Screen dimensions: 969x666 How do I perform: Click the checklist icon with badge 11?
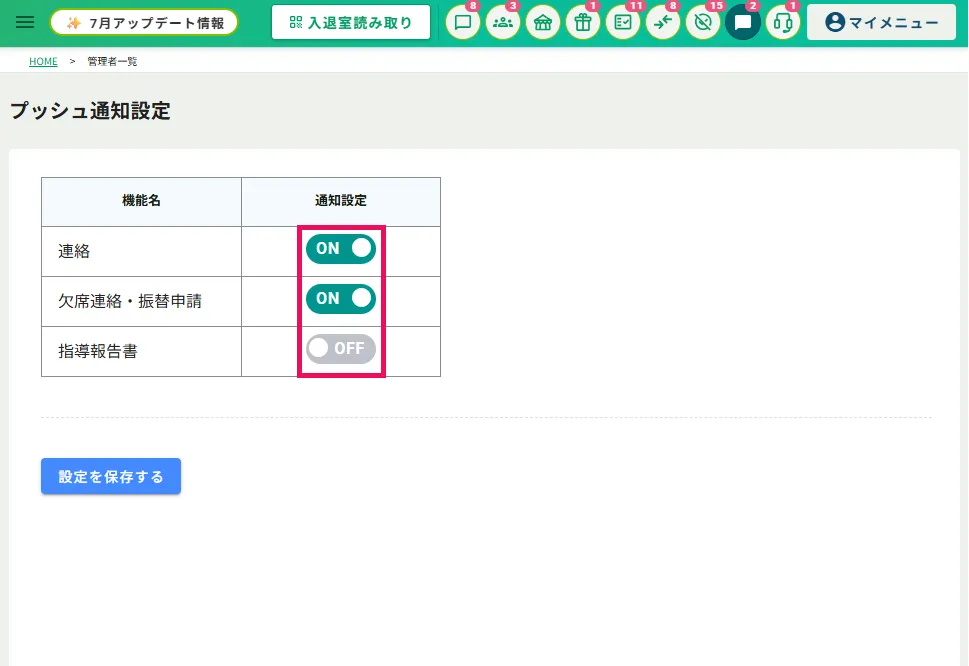point(623,23)
